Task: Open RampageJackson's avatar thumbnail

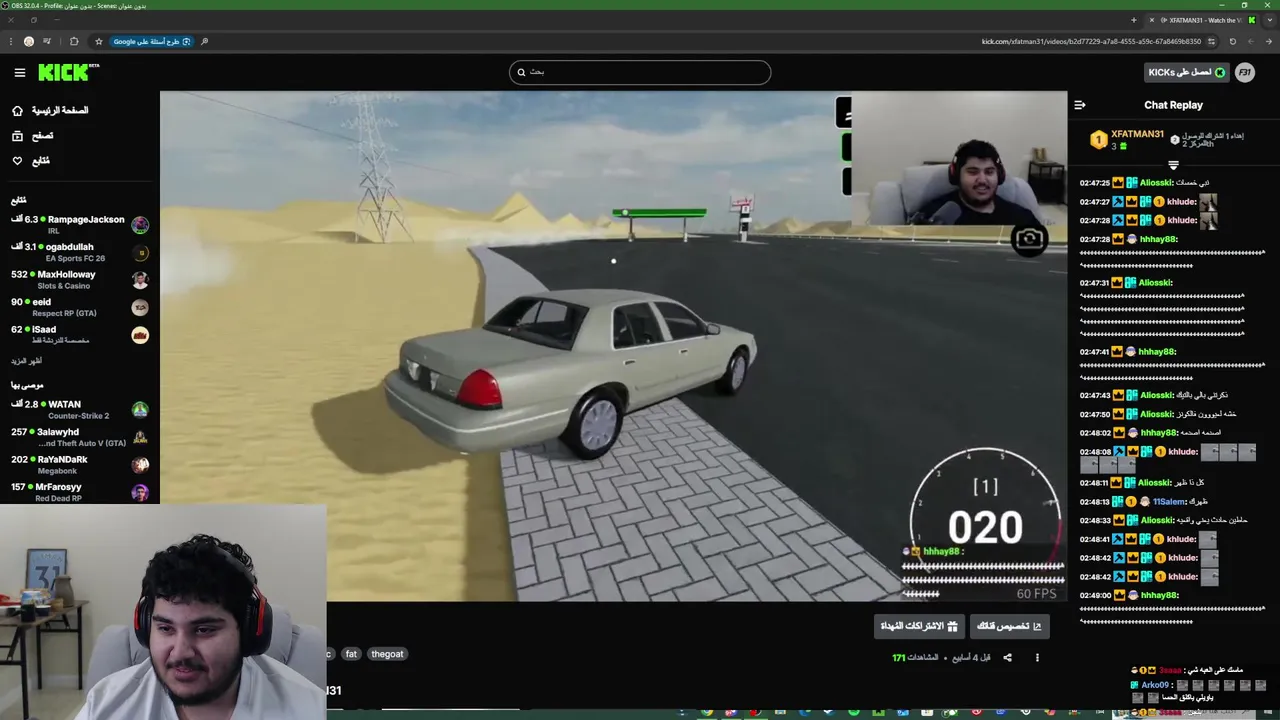Action: click(140, 226)
